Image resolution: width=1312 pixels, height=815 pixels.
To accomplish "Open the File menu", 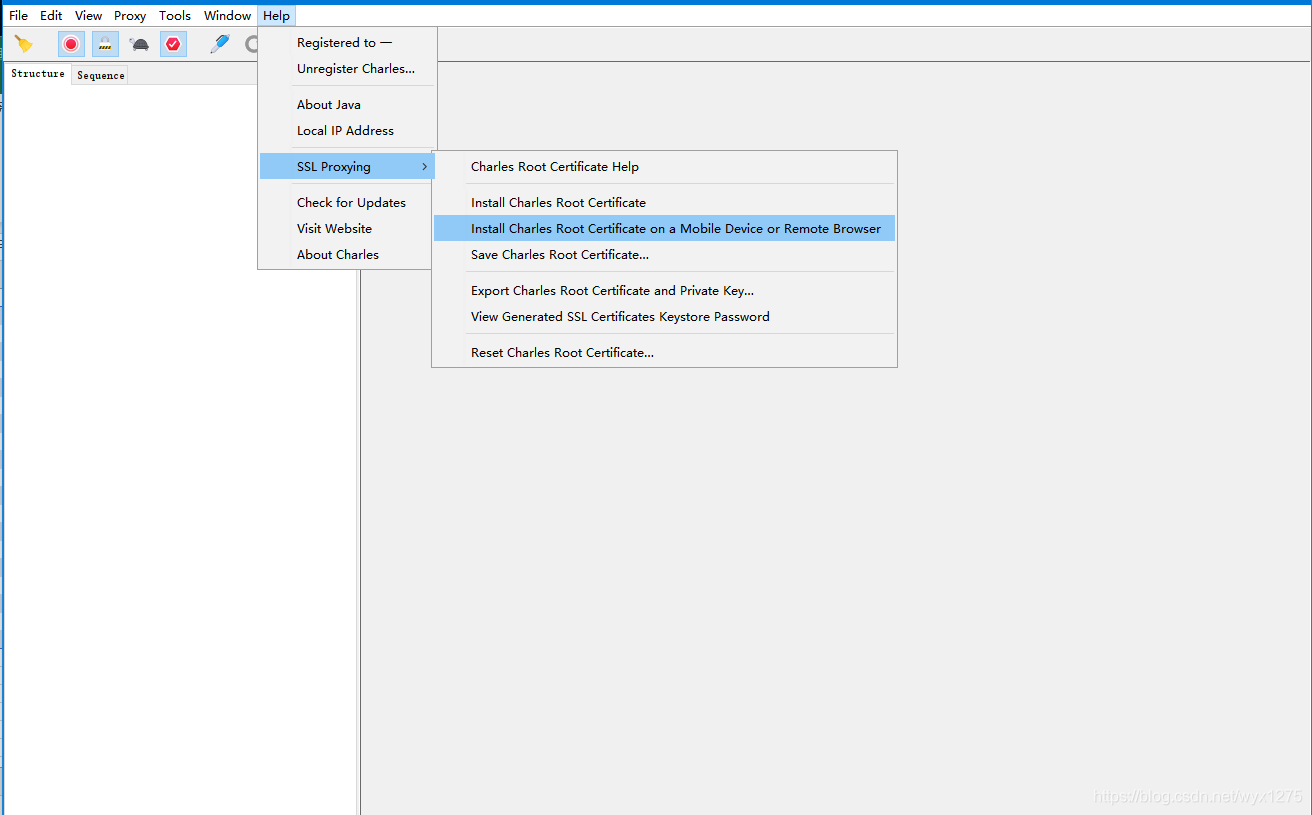I will [x=19, y=16].
